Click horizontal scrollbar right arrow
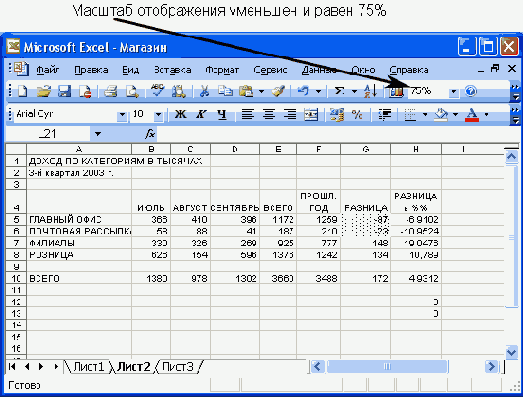This screenshot has height=397, width=523. click(x=491, y=367)
